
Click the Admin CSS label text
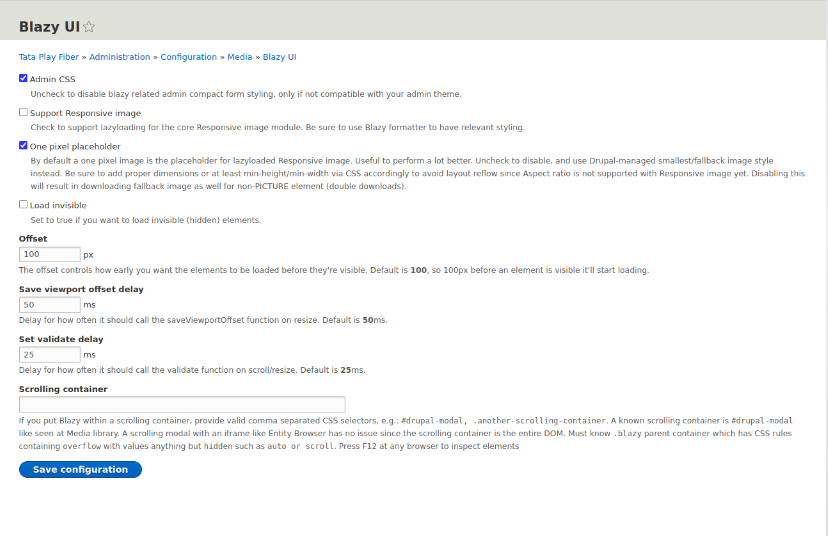pyautogui.click(x=52, y=79)
